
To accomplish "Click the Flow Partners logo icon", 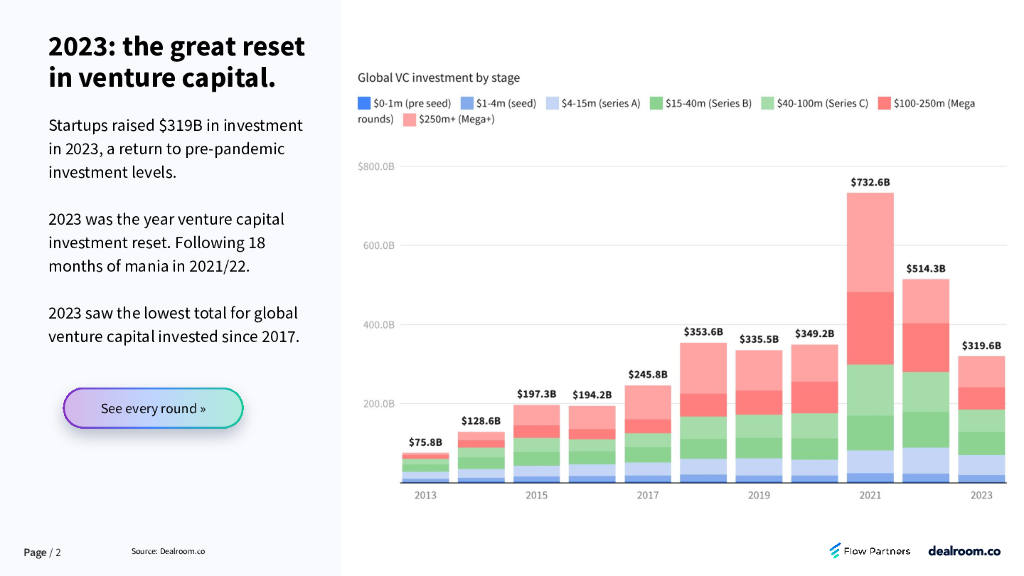I will point(835,551).
